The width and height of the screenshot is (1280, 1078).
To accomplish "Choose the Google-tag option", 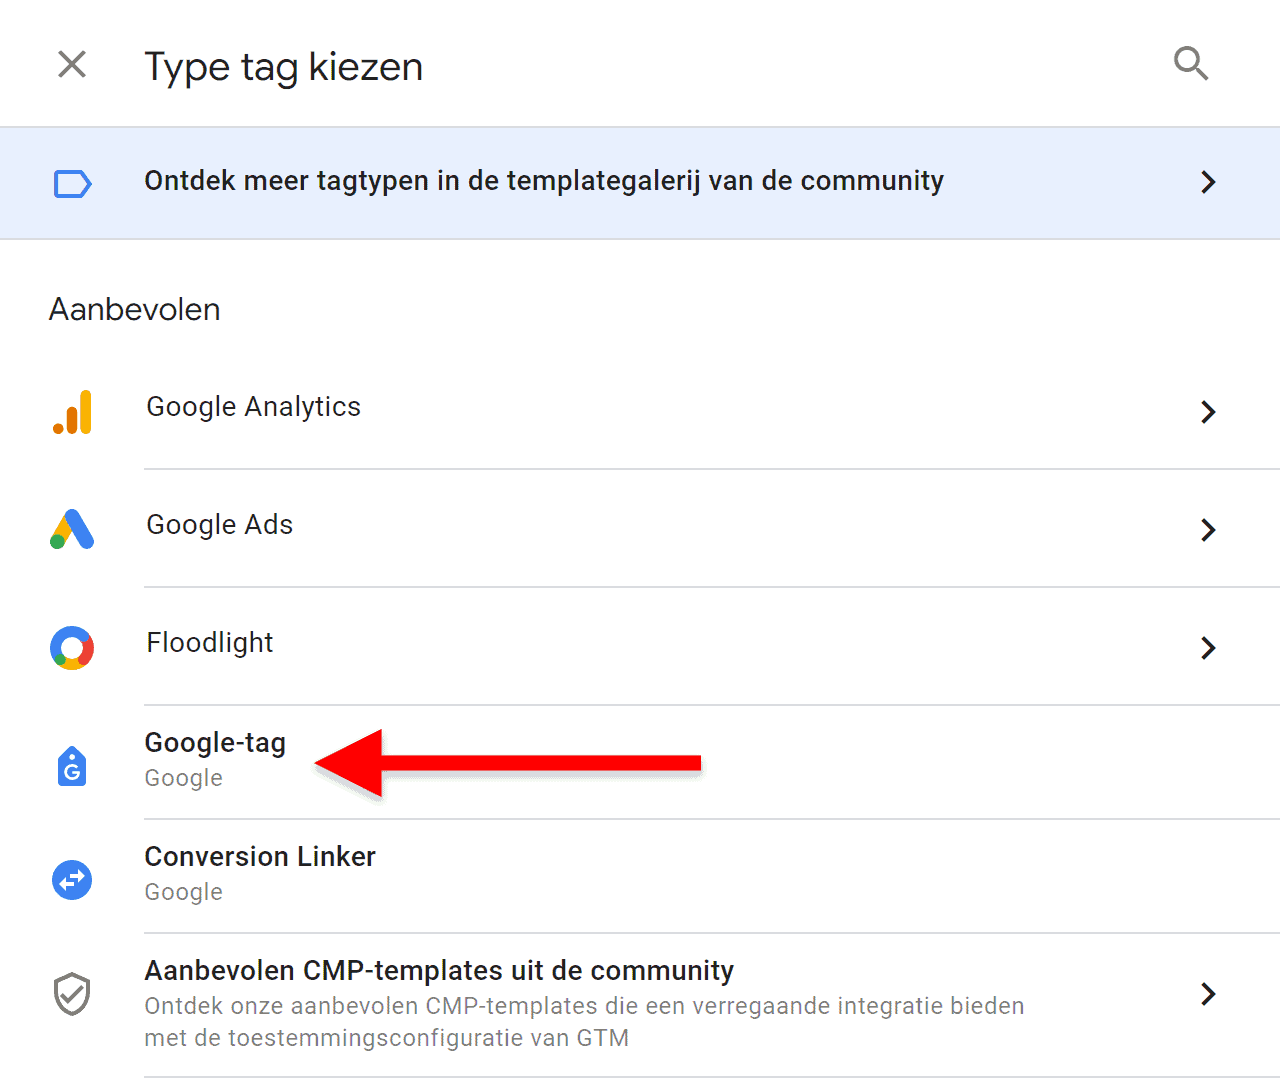I will click(640, 762).
